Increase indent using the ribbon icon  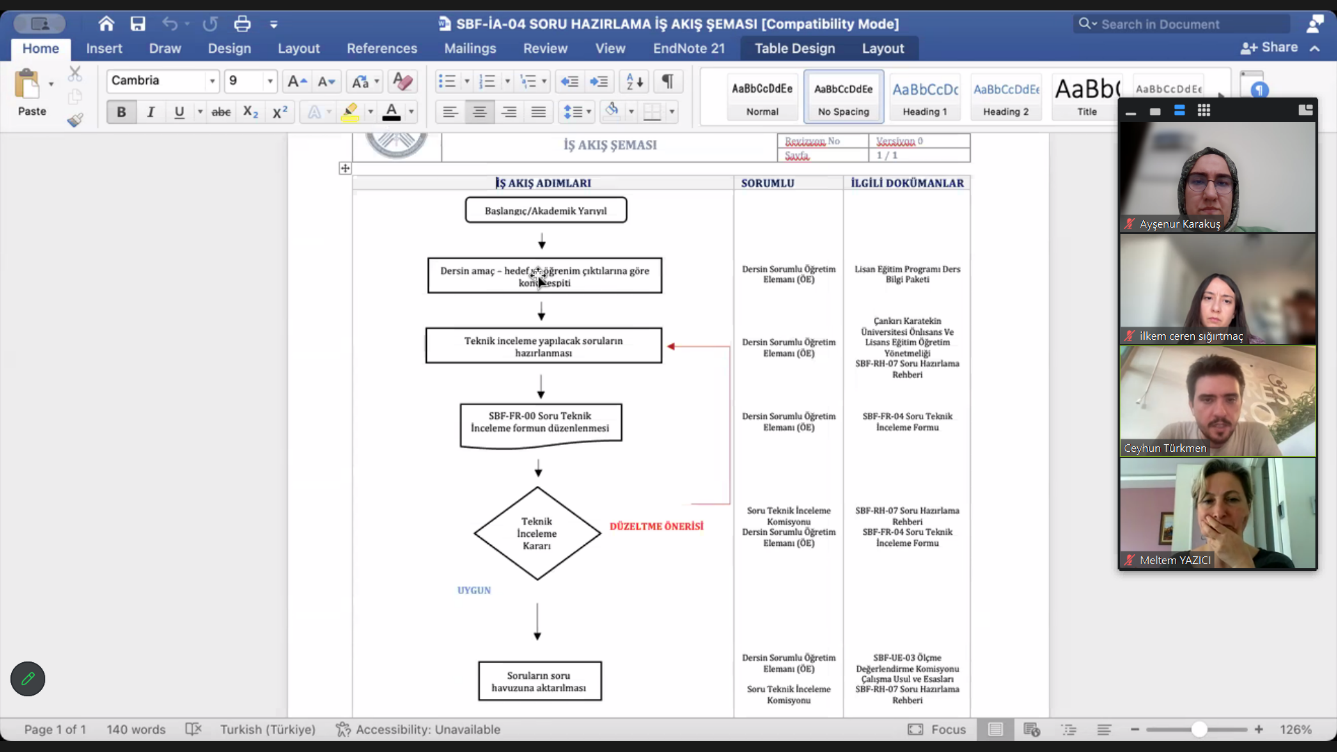599,81
